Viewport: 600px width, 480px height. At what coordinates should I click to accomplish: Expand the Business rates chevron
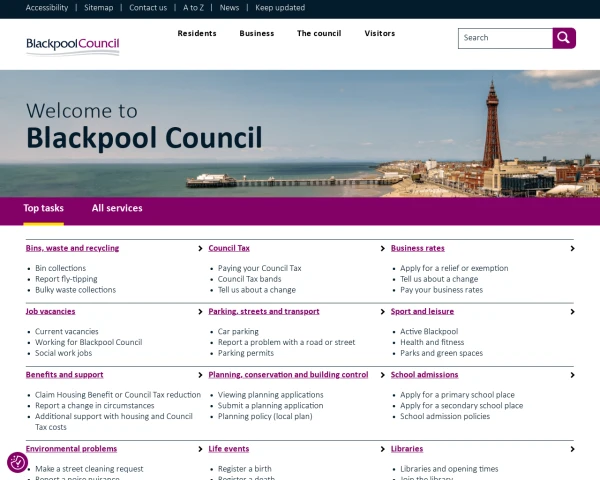pos(572,248)
